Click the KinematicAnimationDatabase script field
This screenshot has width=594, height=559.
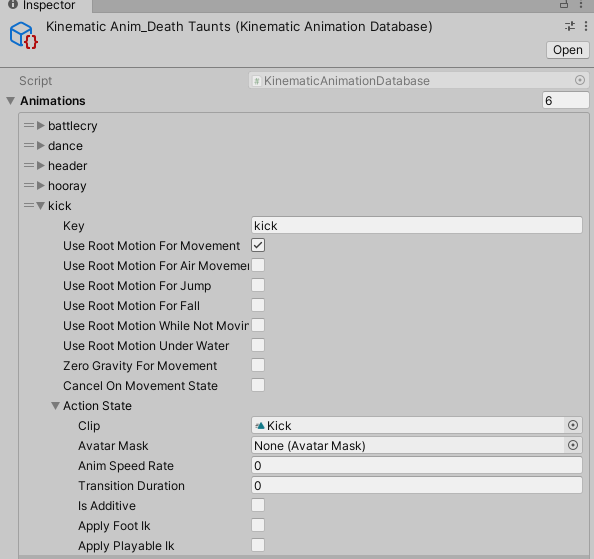pyautogui.click(x=419, y=81)
